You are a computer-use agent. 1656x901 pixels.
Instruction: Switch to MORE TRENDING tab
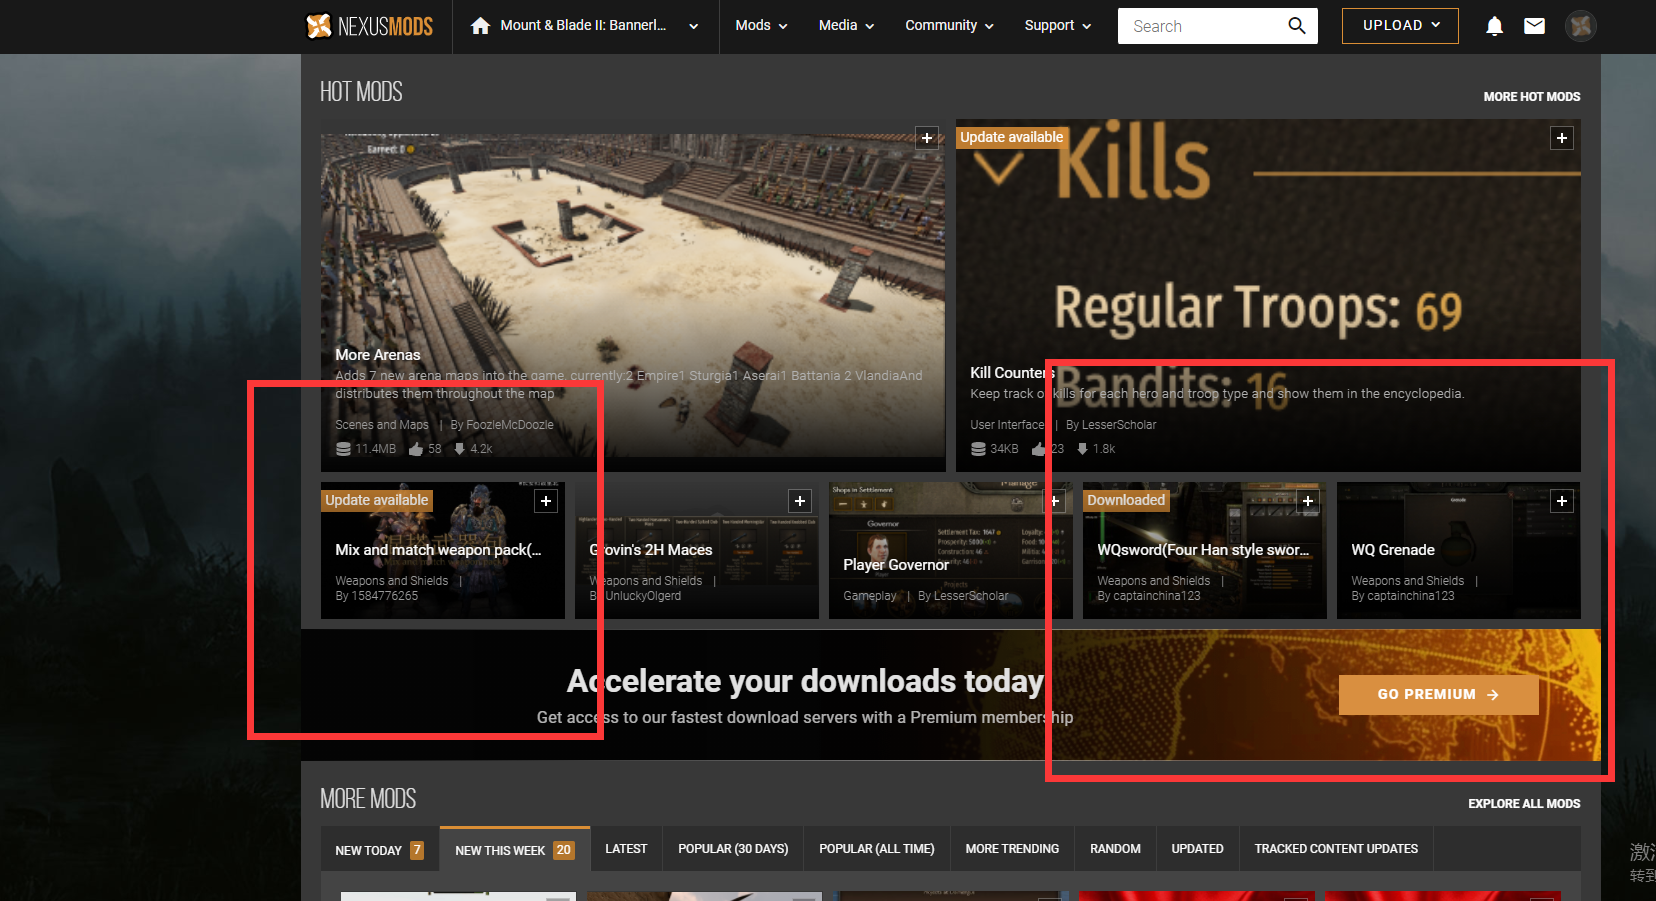(x=1012, y=849)
